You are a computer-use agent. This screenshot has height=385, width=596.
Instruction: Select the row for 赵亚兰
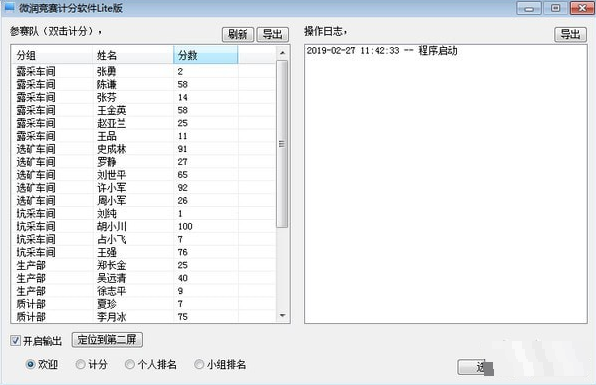[x=143, y=123]
